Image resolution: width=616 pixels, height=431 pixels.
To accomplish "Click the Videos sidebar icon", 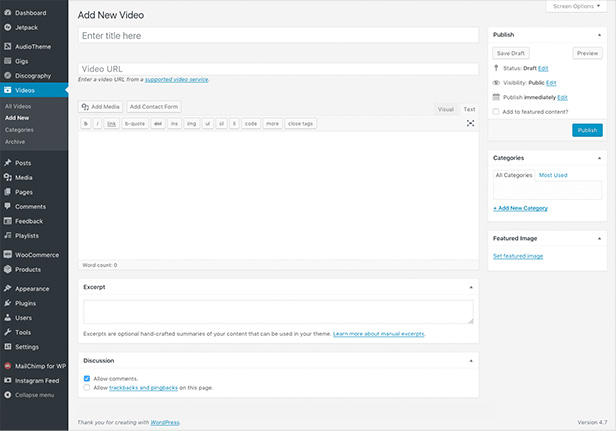I will (x=7, y=90).
